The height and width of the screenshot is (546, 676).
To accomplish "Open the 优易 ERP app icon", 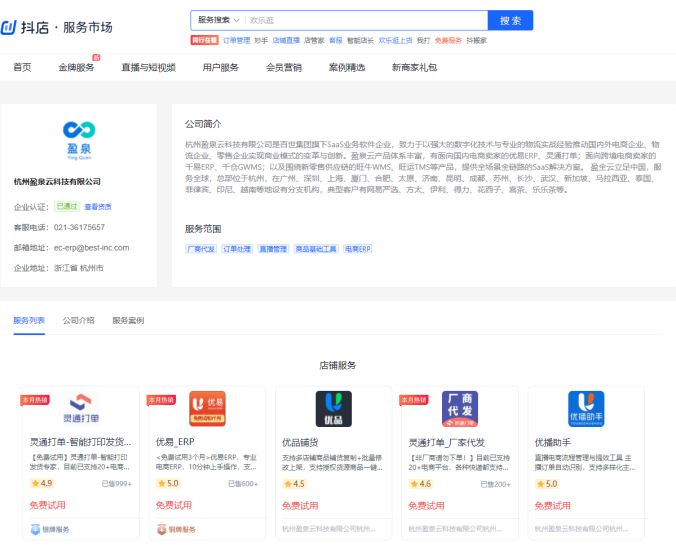I will click(207, 409).
